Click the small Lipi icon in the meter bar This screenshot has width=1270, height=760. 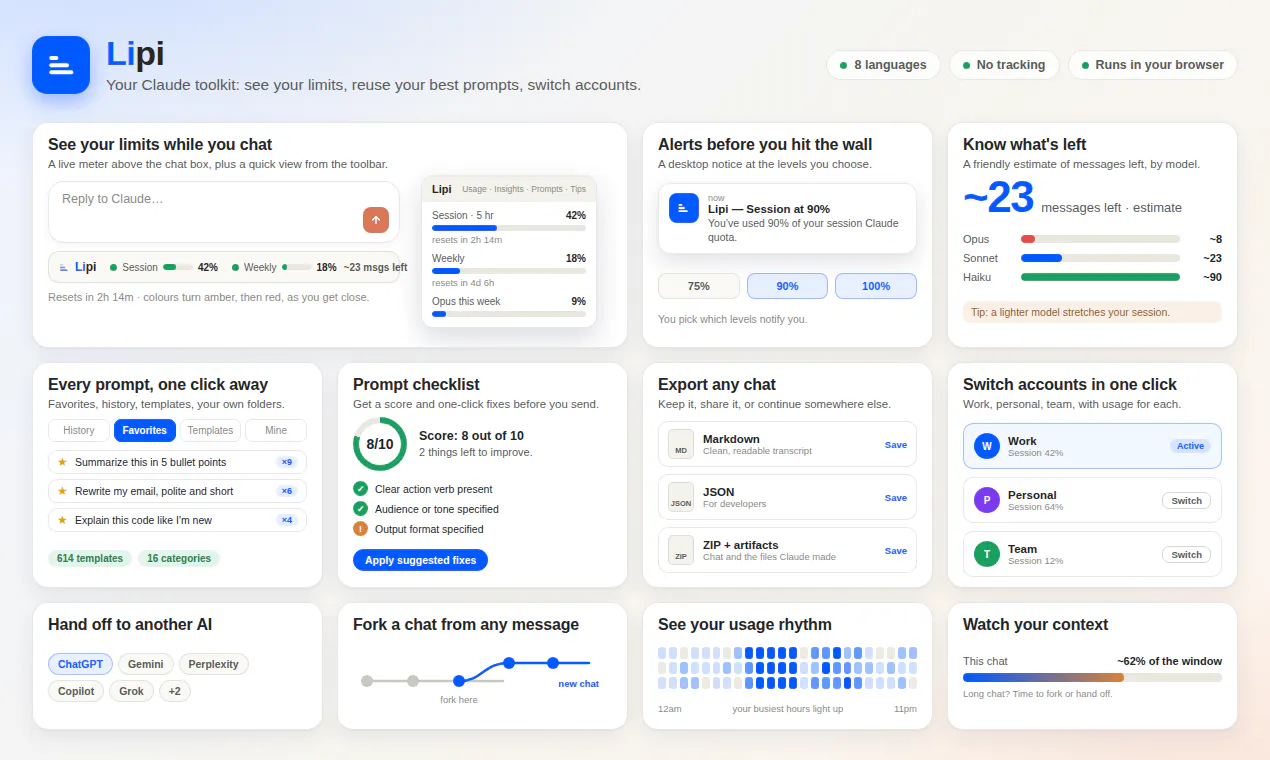[64, 267]
